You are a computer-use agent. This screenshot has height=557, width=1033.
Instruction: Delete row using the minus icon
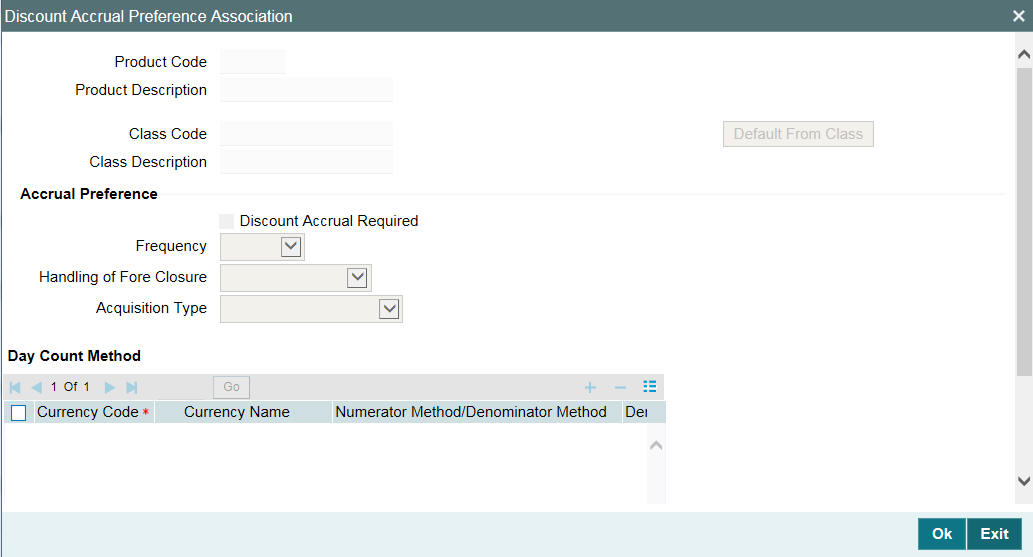coord(620,388)
